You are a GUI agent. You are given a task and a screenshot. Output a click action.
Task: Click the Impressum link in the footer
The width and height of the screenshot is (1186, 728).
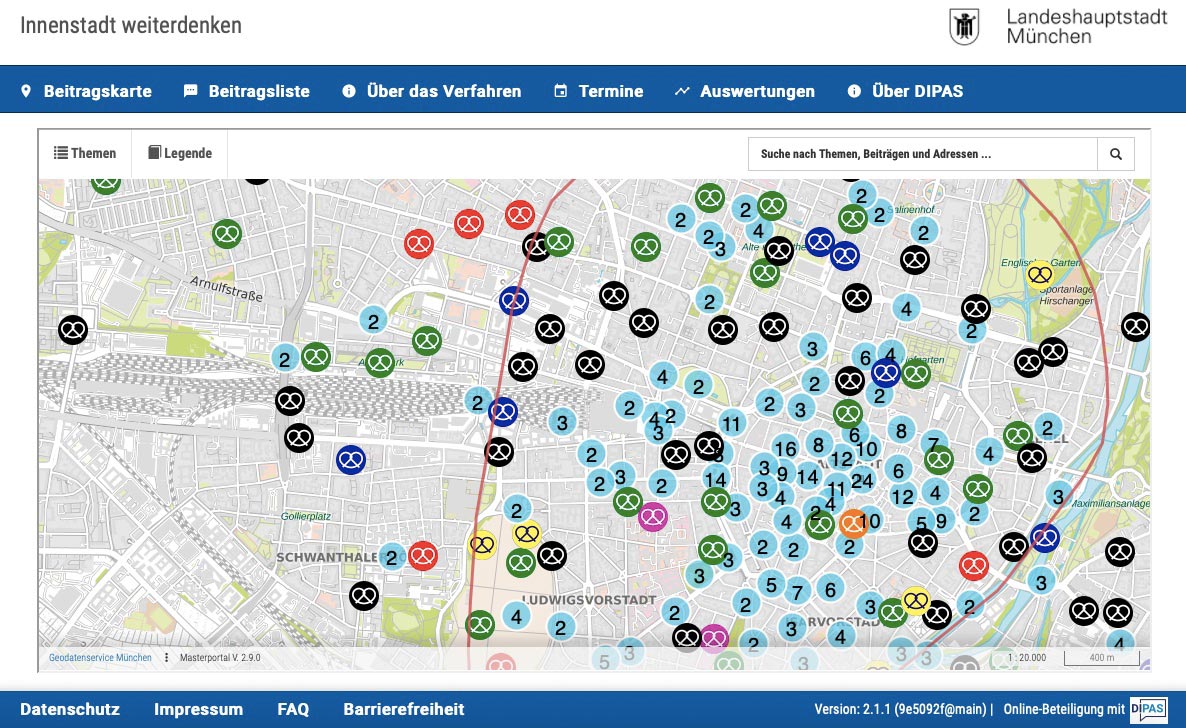pos(198,709)
